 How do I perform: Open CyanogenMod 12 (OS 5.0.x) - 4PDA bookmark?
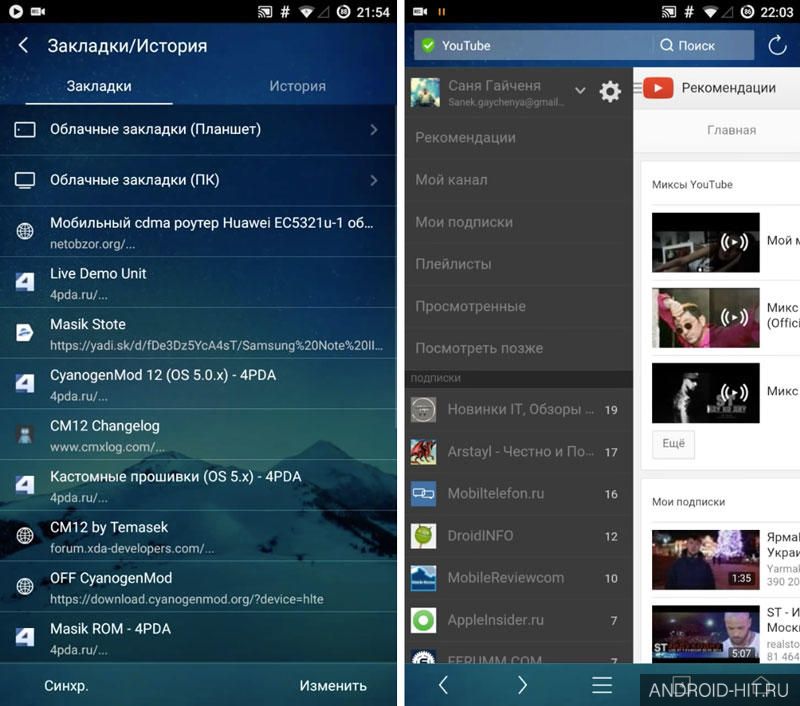[x=198, y=384]
